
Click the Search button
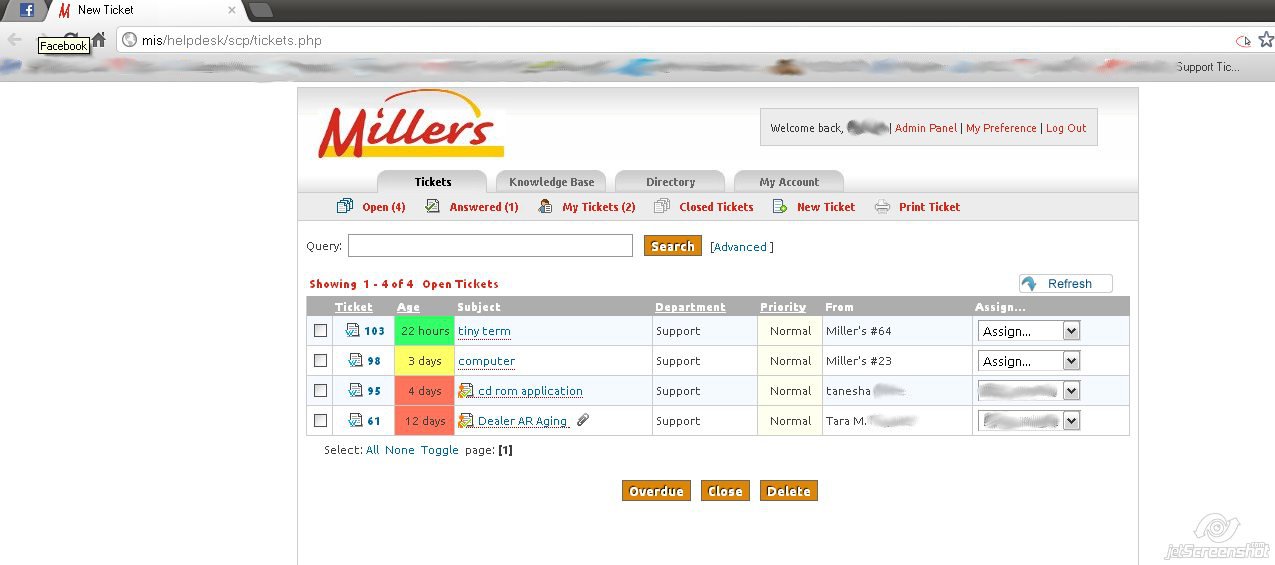(673, 246)
